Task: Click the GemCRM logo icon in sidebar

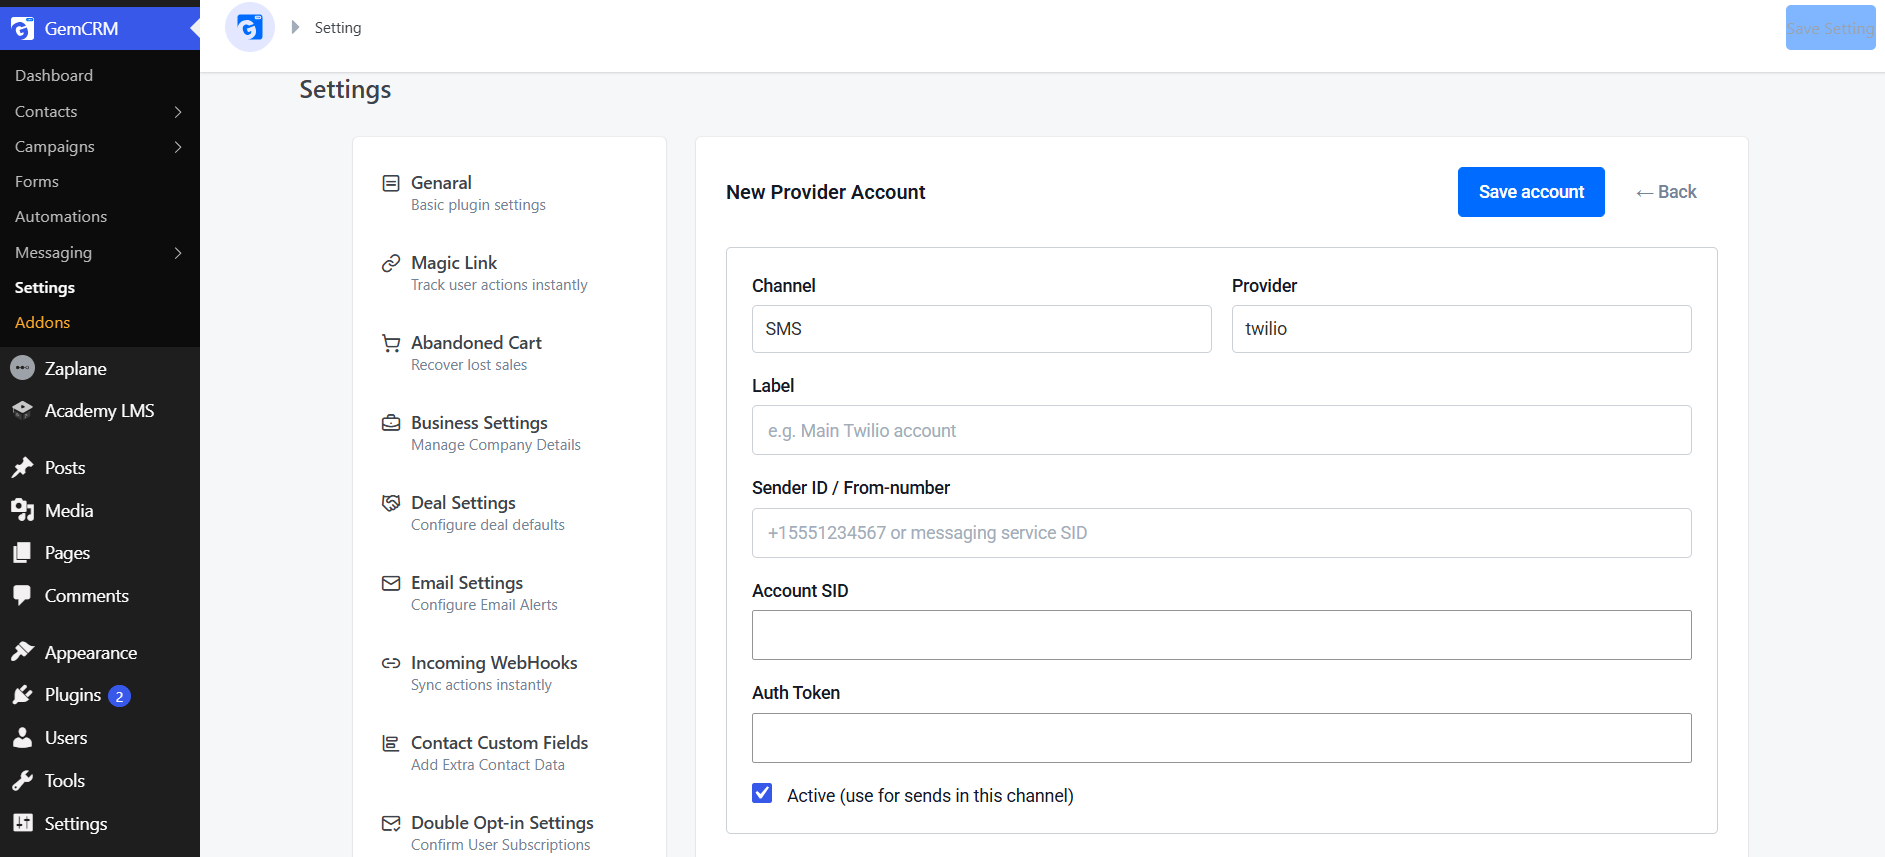Action: point(22,29)
